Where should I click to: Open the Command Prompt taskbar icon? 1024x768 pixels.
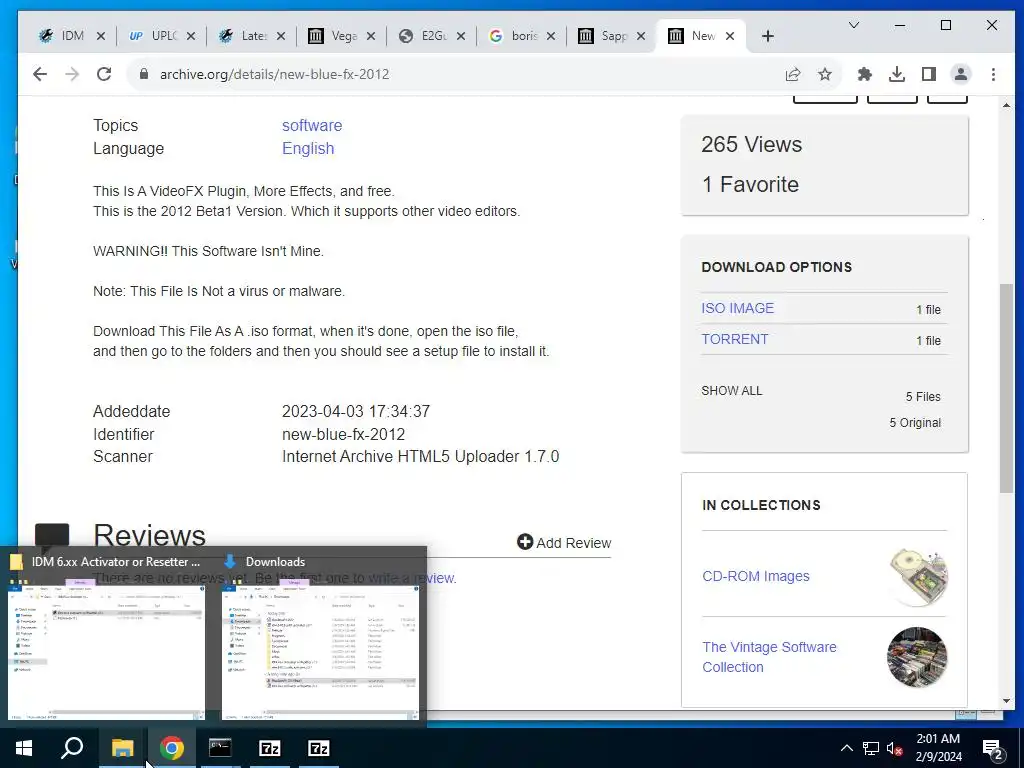220,748
